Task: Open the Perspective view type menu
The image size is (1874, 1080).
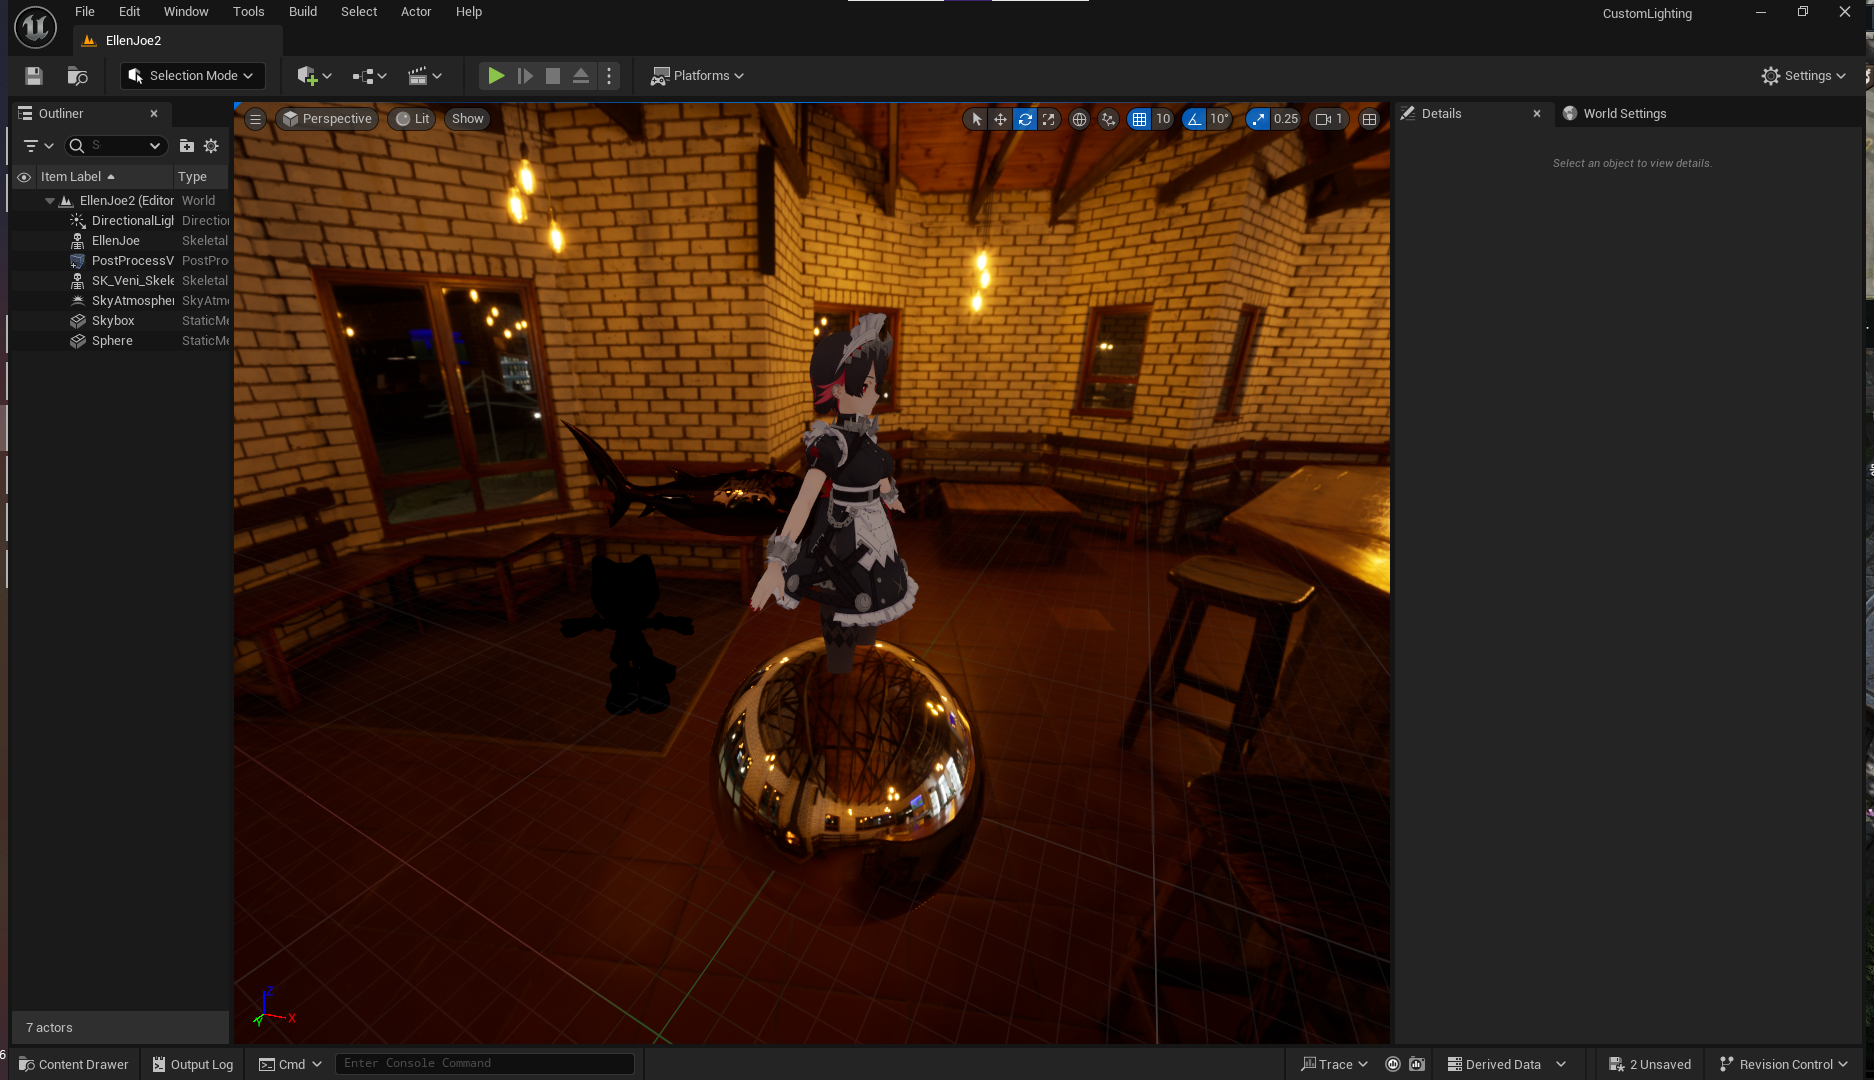Action: 328,119
